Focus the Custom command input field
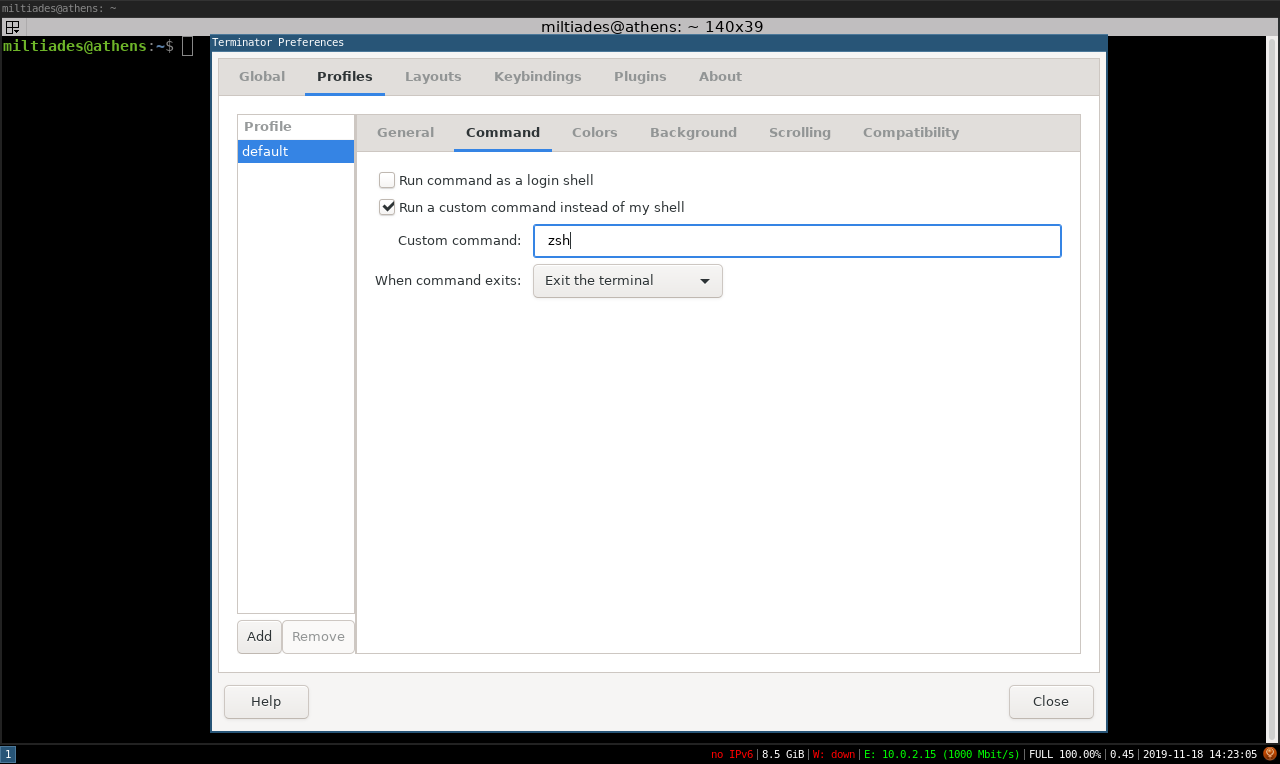 (797, 241)
